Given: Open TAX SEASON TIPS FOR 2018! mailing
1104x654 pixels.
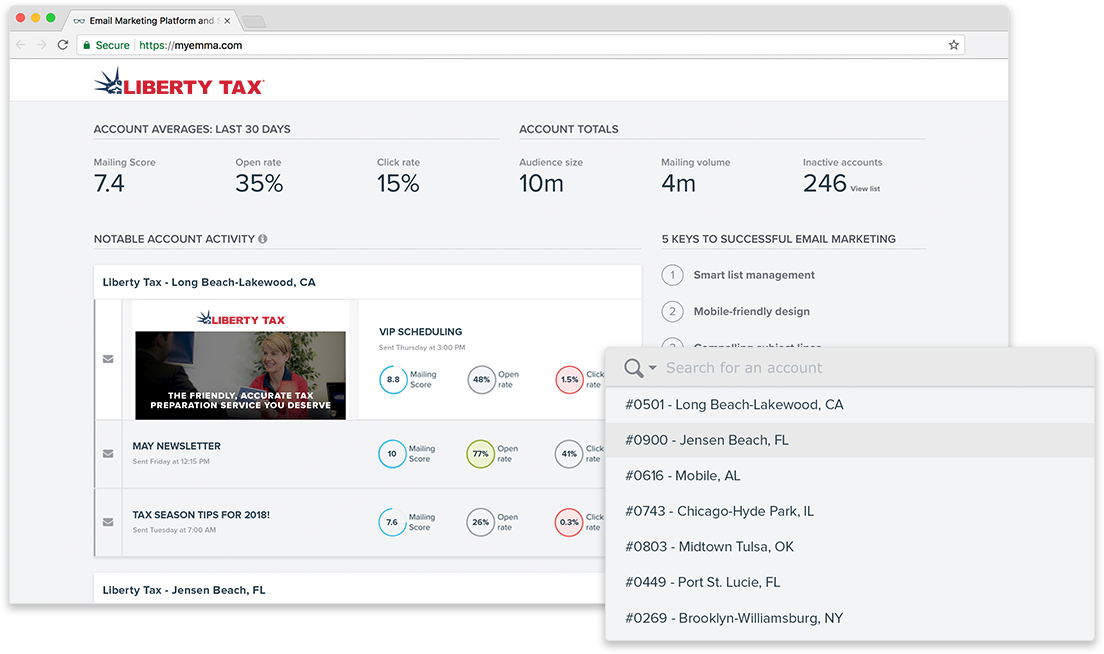Looking at the screenshot, I should tap(201, 515).
